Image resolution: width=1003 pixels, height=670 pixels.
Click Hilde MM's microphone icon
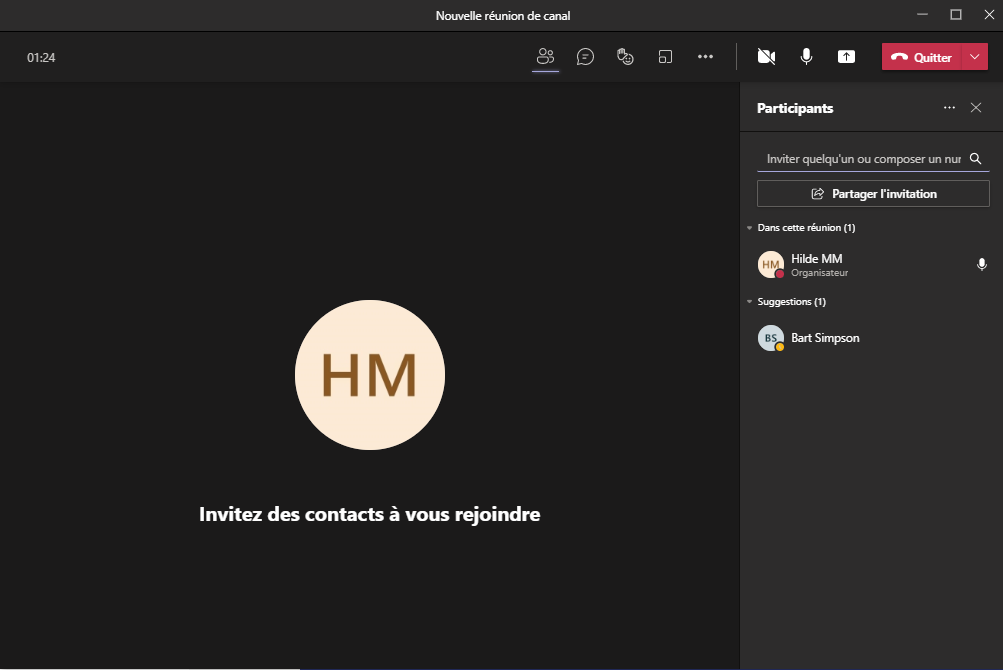click(x=981, y=264)
